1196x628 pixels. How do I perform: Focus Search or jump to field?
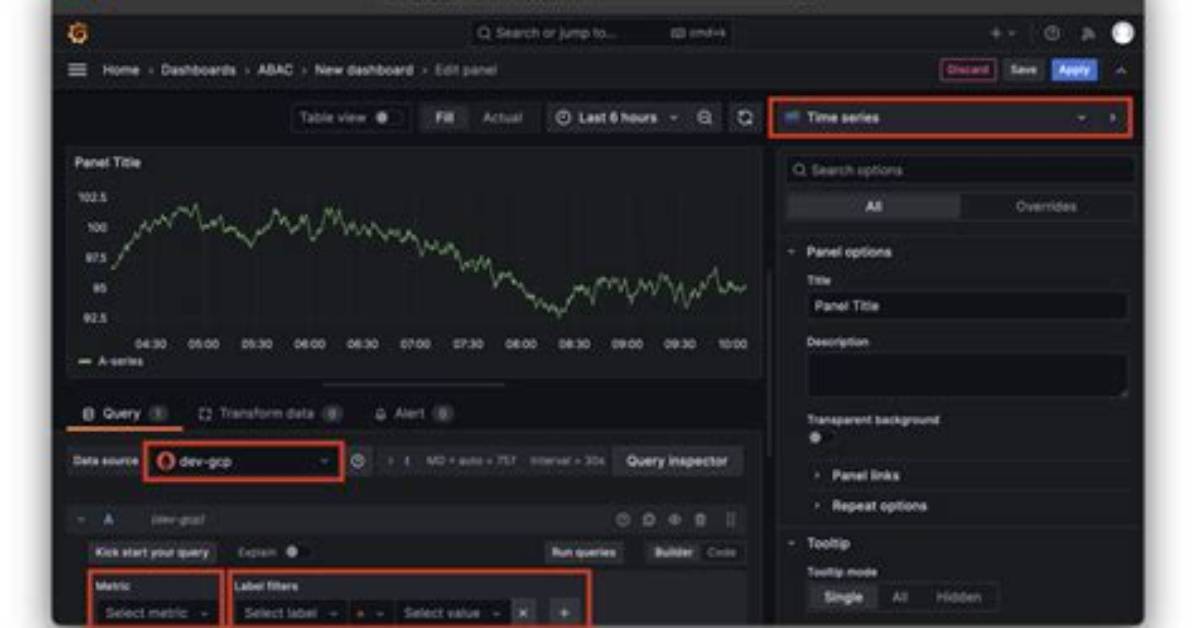(601, 33)
